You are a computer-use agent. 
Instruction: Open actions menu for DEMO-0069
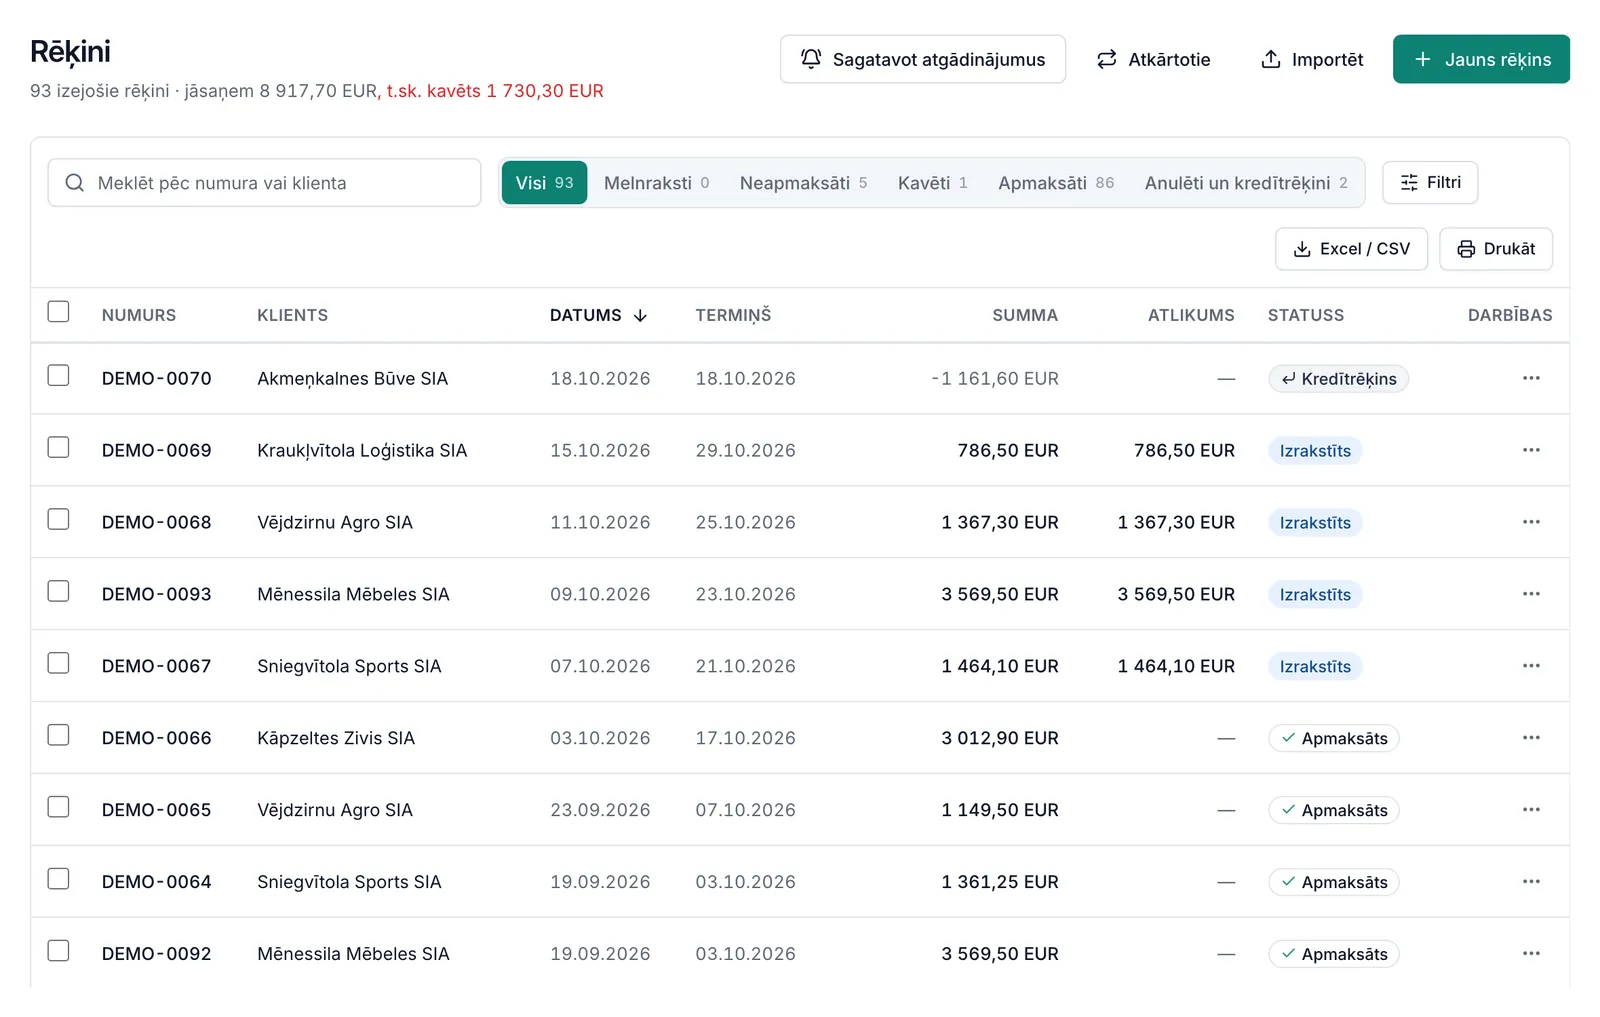pyautogui.click(x=1531, y=450)
